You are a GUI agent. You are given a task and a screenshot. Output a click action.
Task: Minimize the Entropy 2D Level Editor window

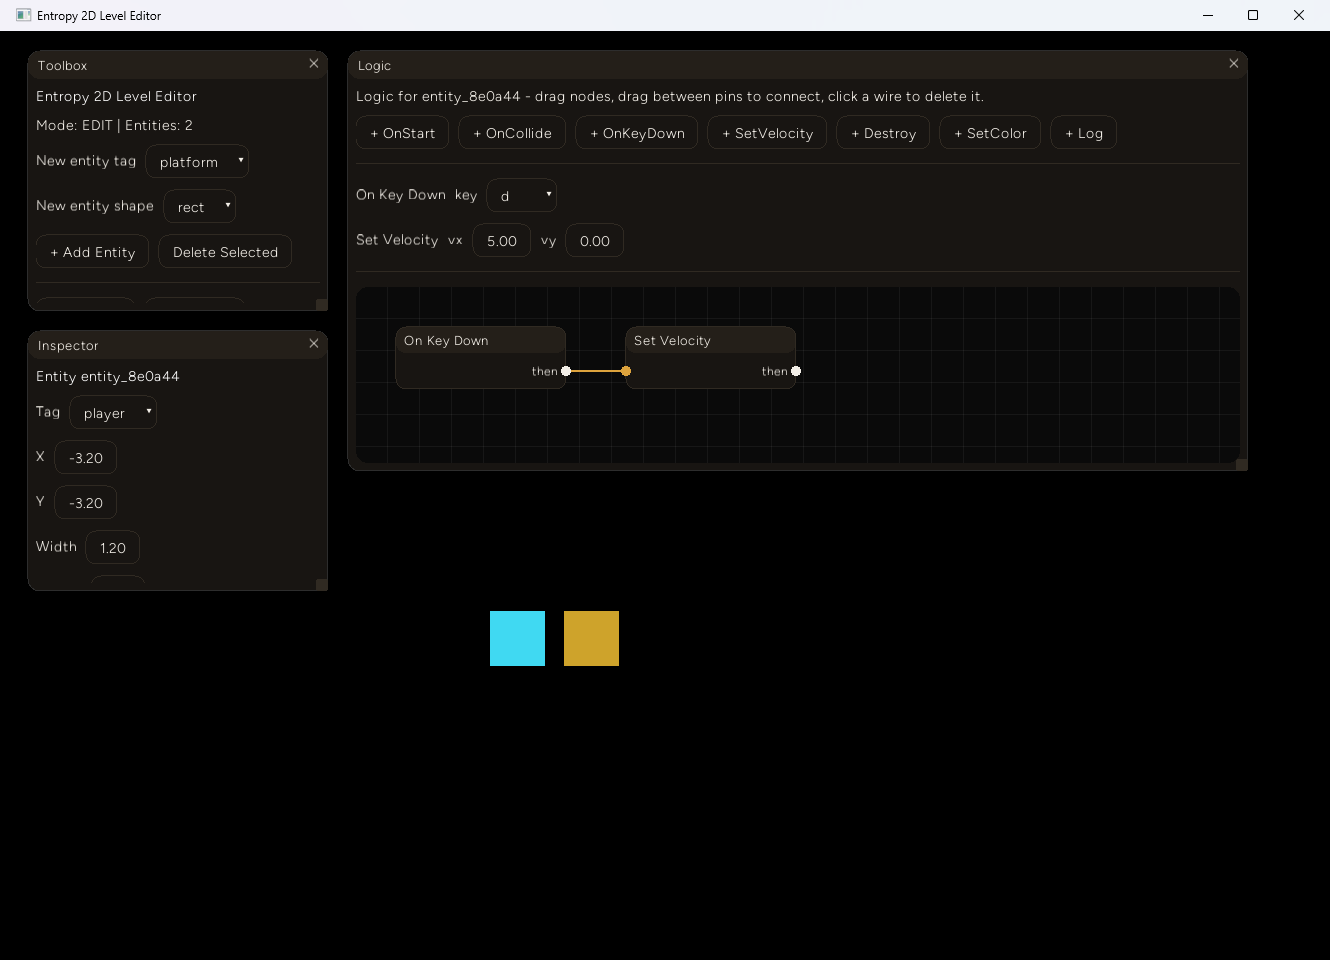[x=1208, y=15]
